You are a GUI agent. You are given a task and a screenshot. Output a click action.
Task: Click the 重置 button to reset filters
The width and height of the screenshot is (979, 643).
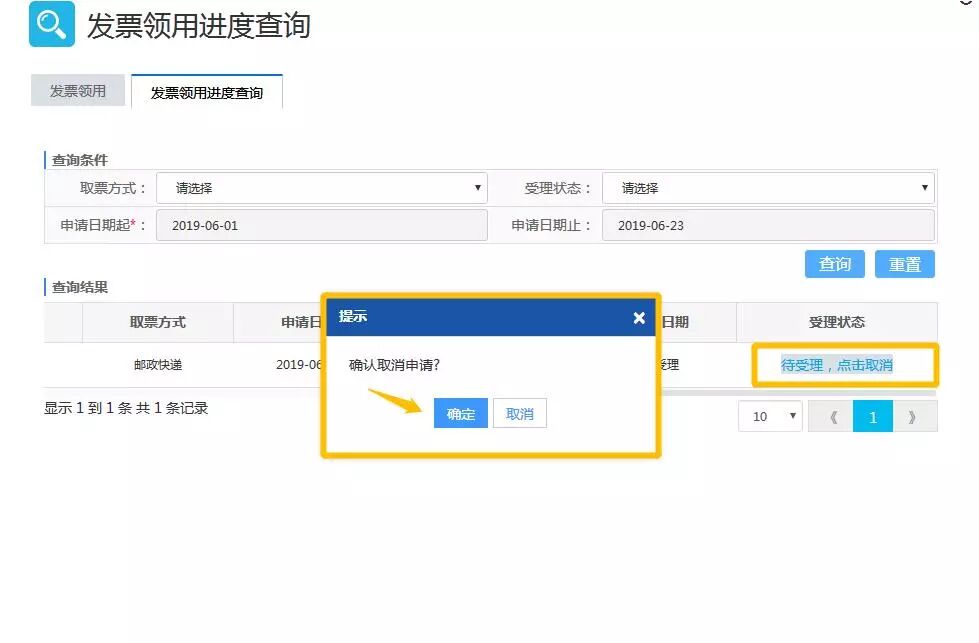tap(904, 264)
